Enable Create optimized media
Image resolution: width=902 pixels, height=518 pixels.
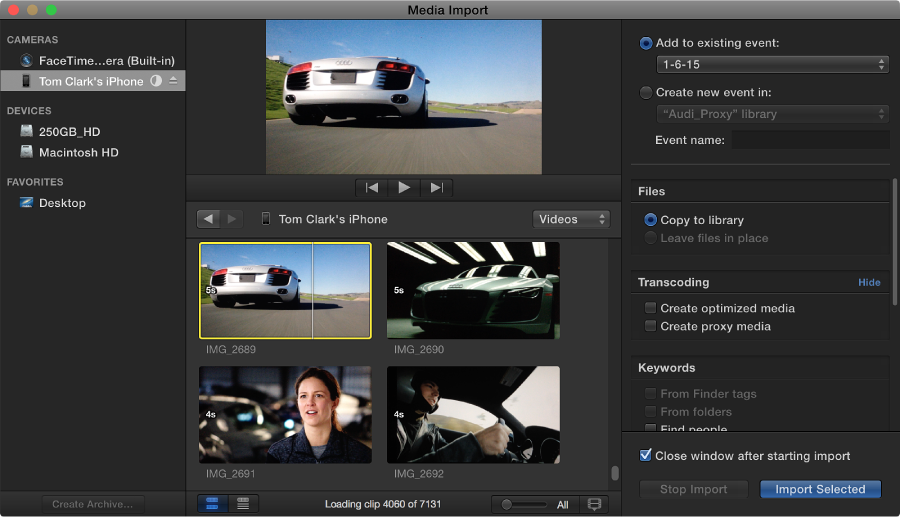click(x=651, y=308)
